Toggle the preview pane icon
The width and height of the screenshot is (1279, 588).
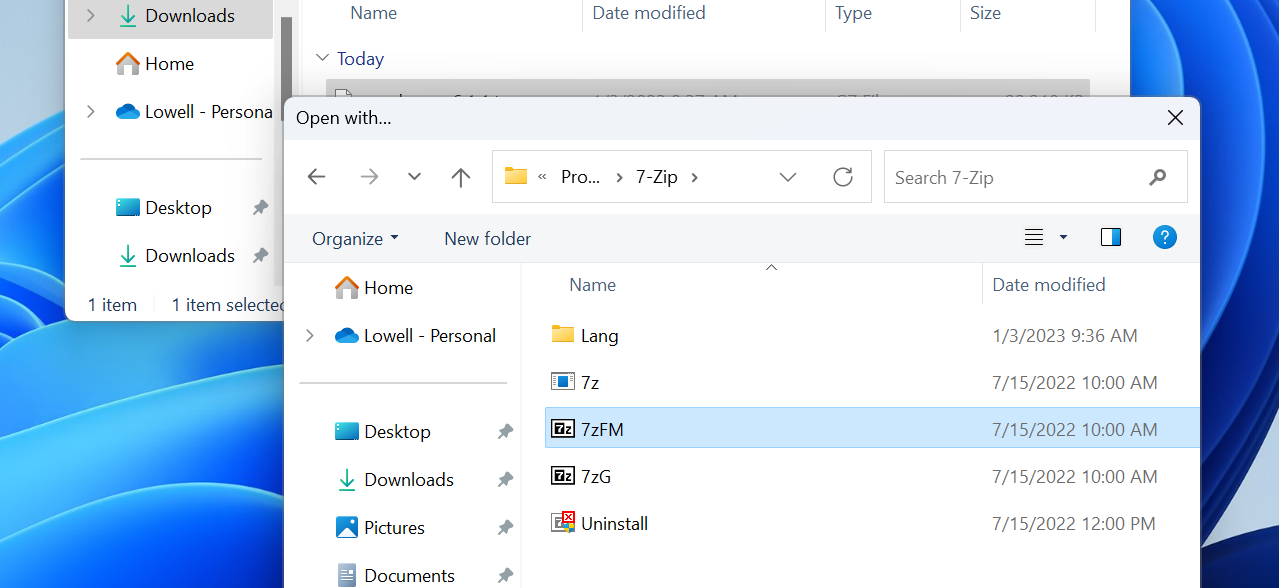point(1110,238)
